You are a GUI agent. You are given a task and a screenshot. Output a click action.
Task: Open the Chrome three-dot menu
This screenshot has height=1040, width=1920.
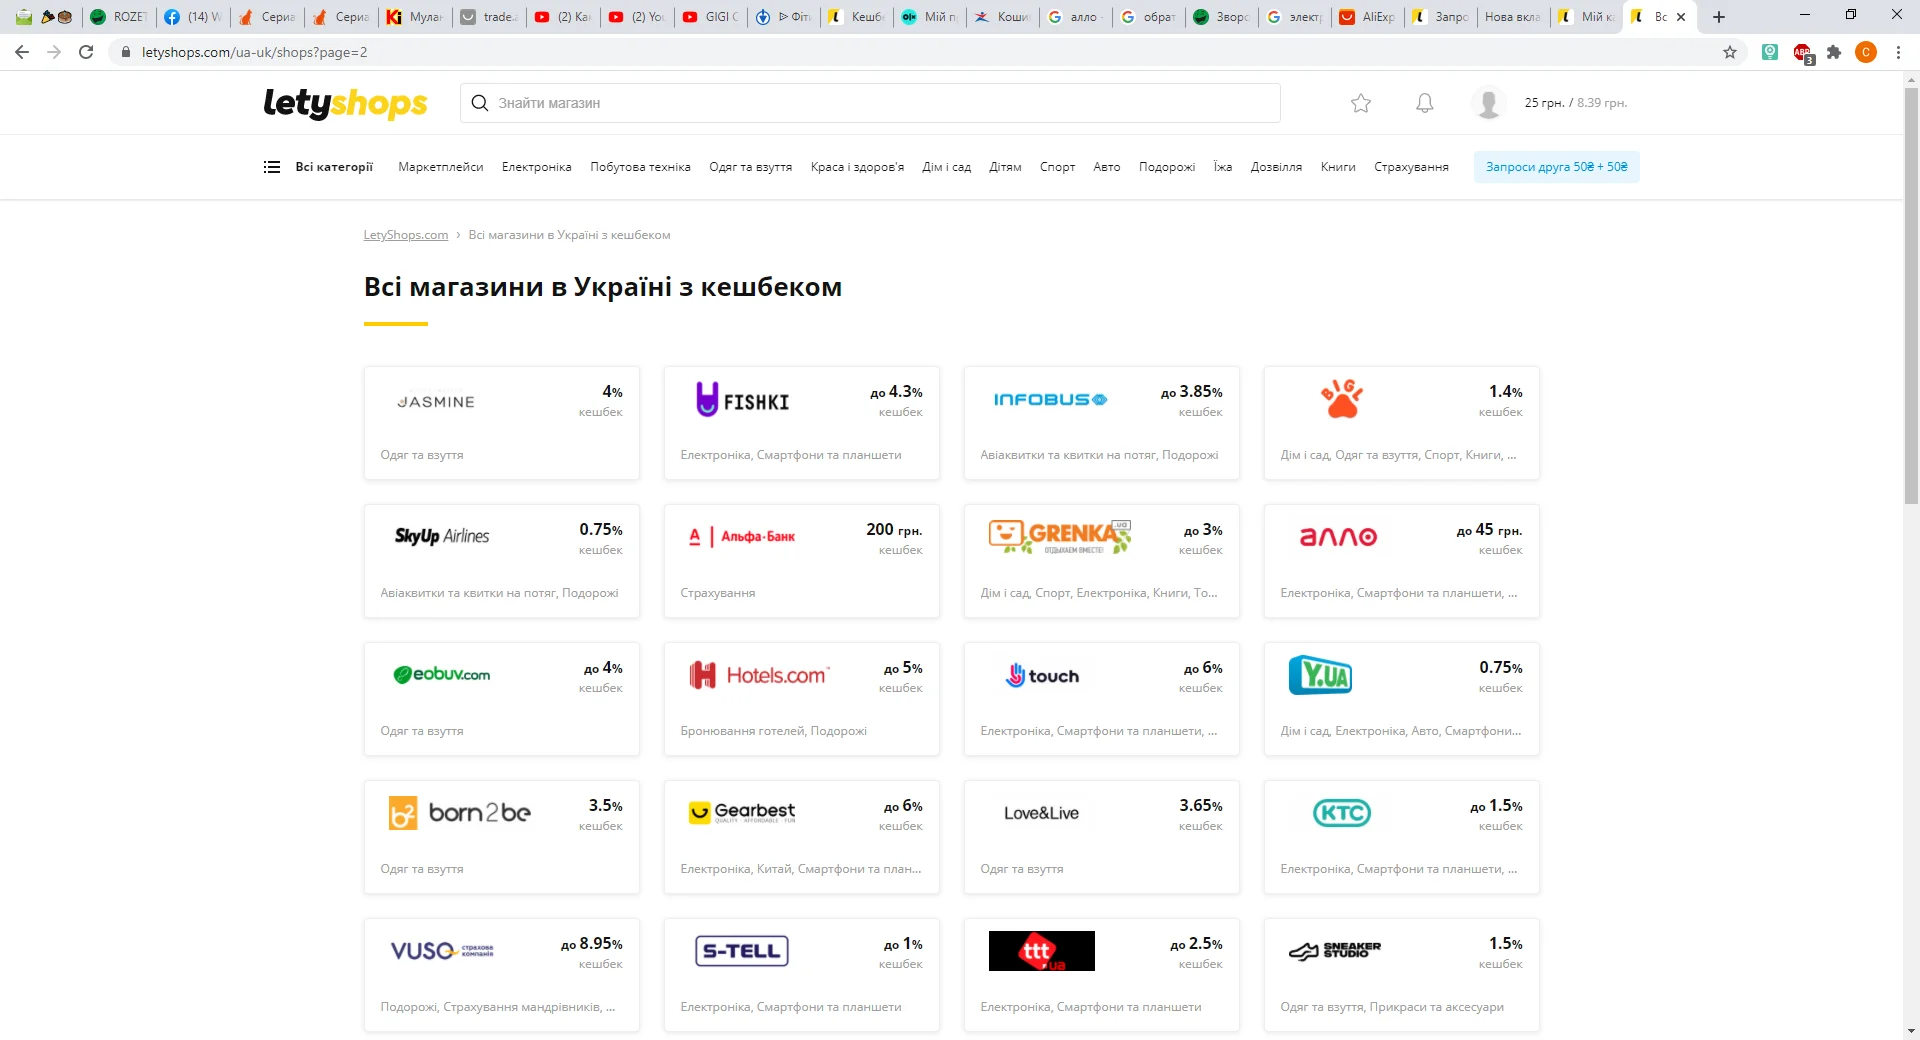(1898, 52)
